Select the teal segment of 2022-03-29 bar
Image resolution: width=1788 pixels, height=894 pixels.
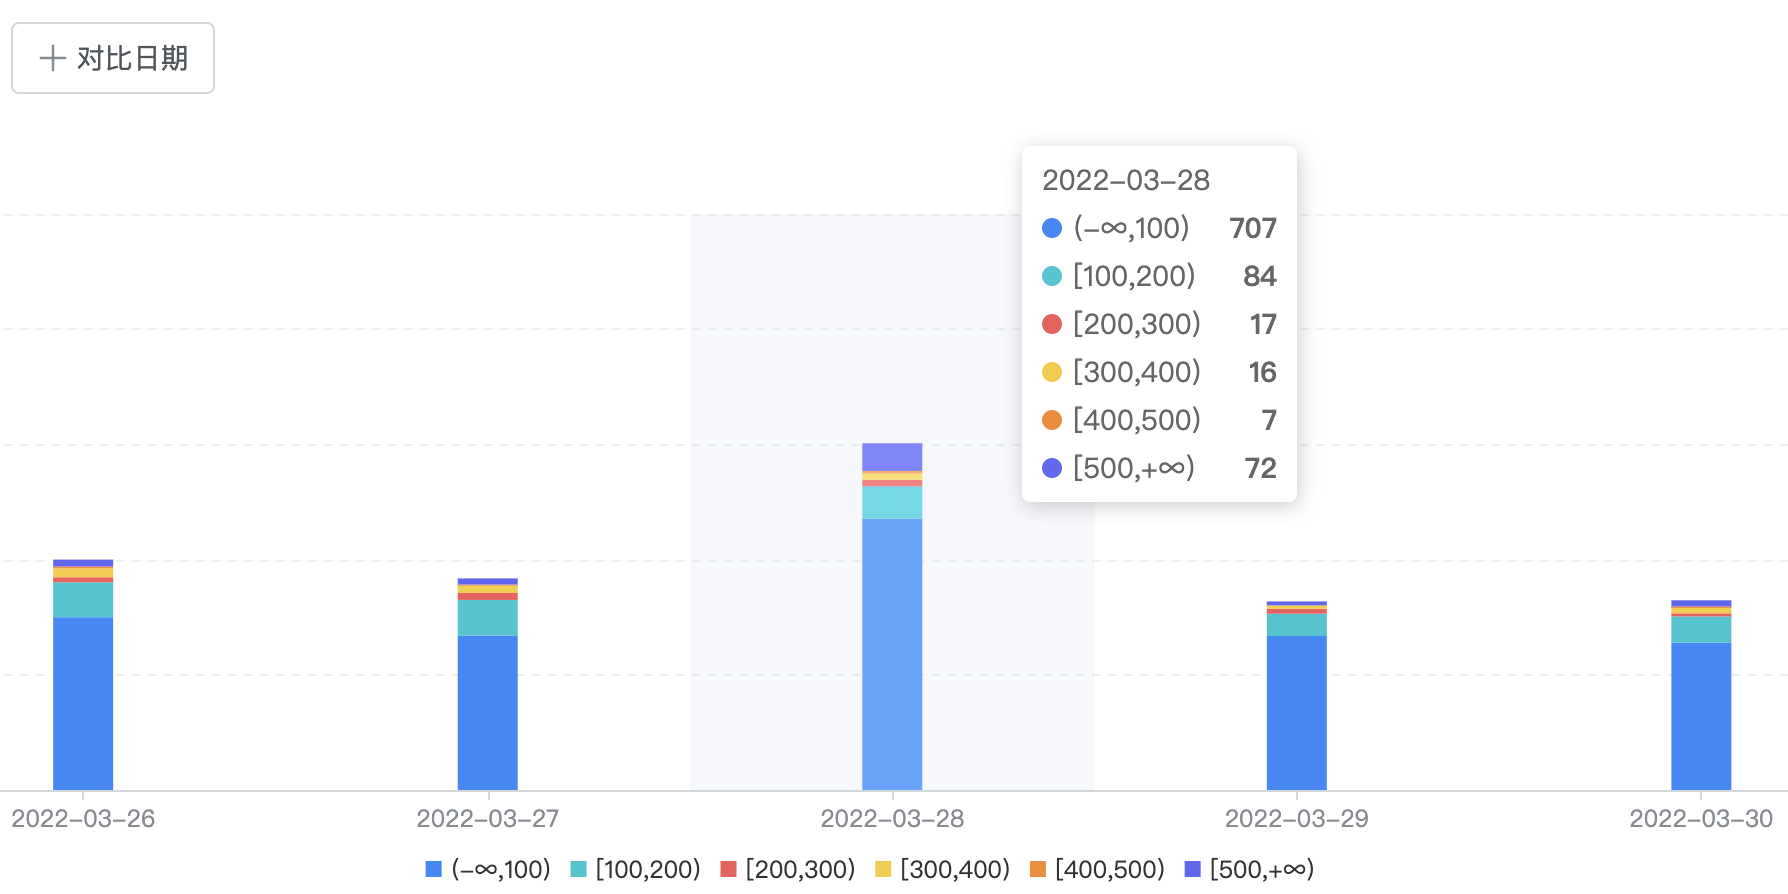(1297, 624)
